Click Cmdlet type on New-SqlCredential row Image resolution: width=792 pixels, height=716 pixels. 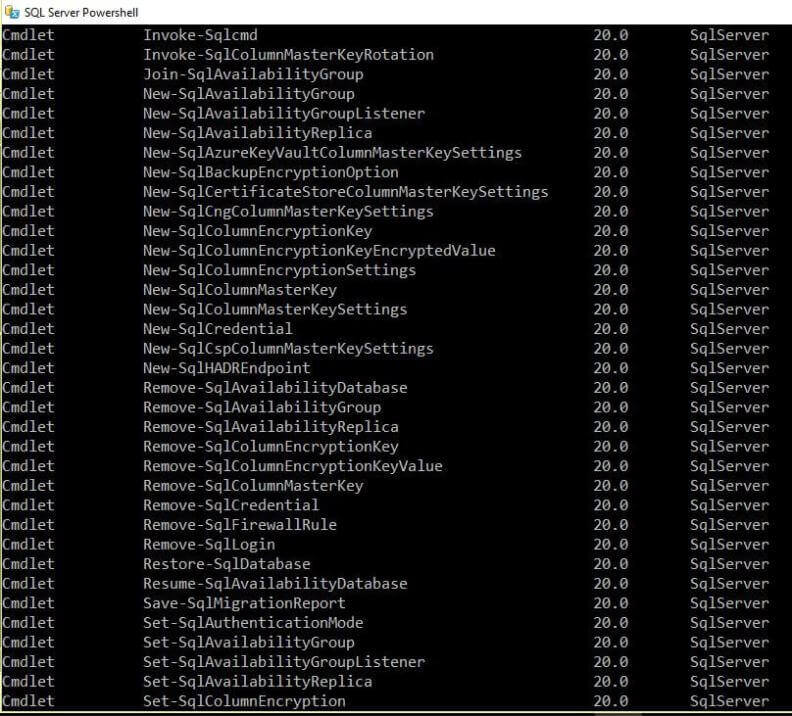28,329
